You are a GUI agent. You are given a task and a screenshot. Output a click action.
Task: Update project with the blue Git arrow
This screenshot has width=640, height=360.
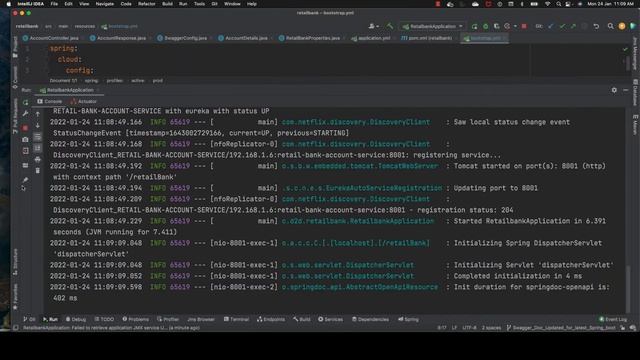pyautogui.click(x=551, y=26)
